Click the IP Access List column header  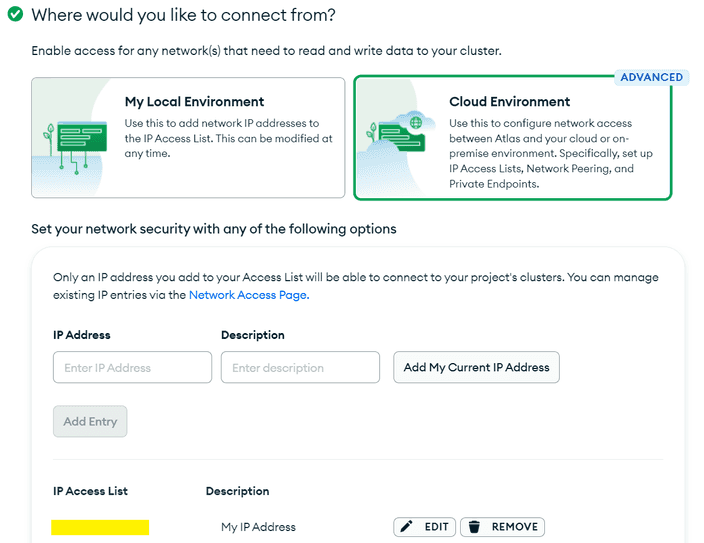coord(90,491)
